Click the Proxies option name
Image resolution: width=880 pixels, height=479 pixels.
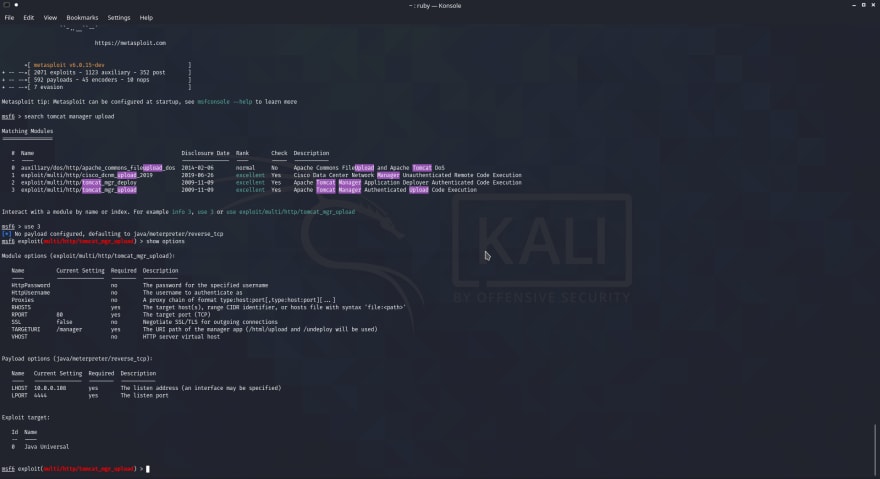[x=22, y=299]
